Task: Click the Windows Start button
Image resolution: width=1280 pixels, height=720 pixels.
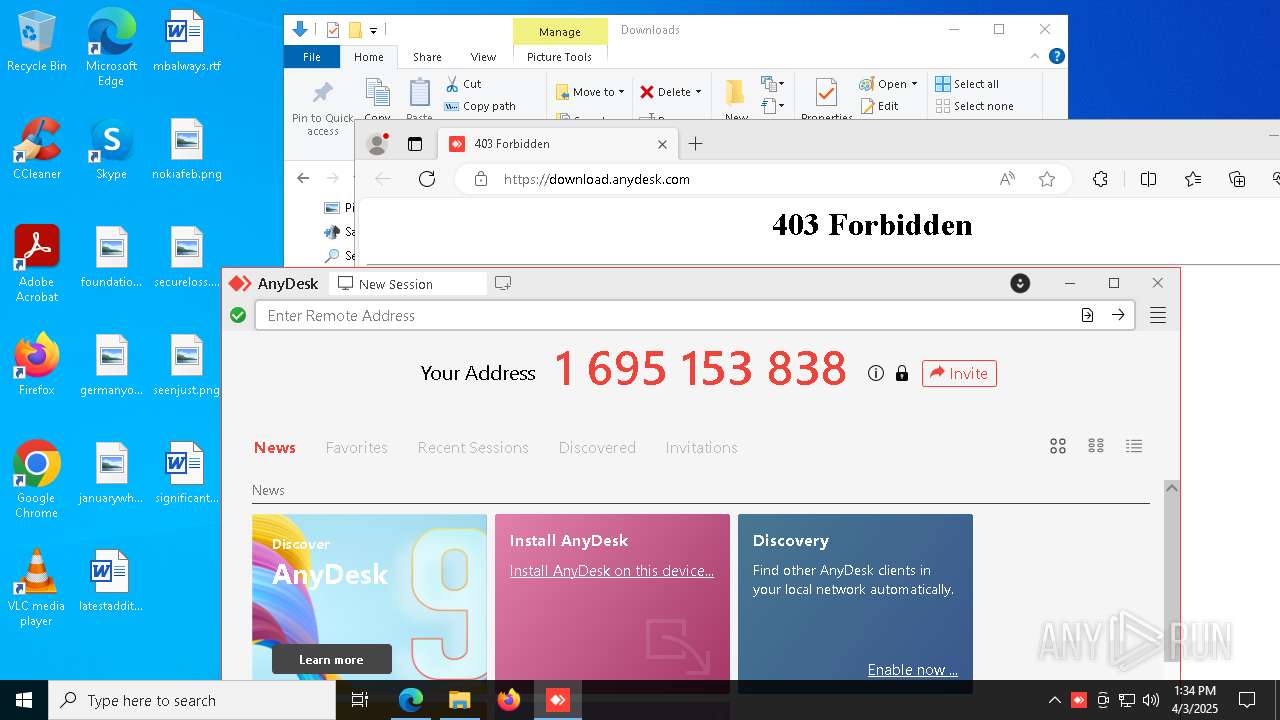Action: point(24,700)
